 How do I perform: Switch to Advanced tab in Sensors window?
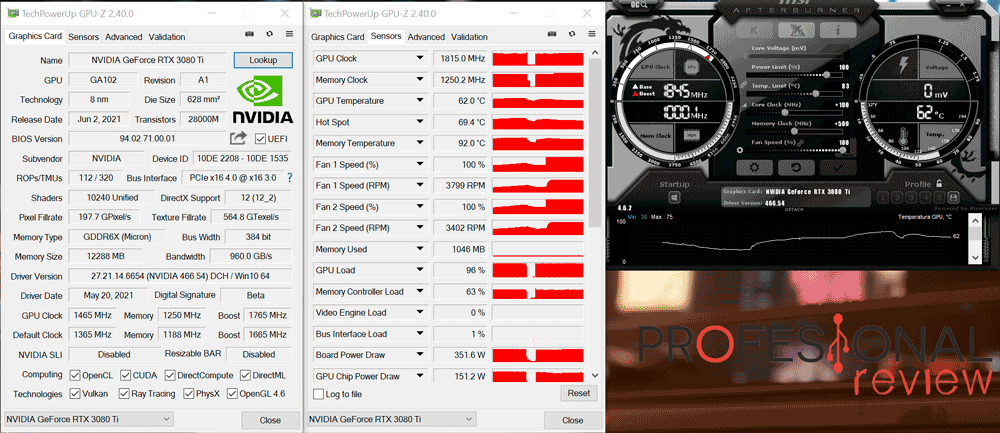point(426,37)
